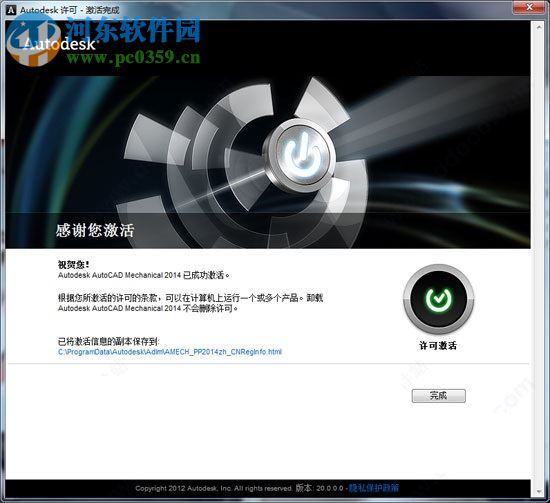Screen dimensions: 550x503
Task: Click the scrollbar up arrow
Action: [539, 27]
